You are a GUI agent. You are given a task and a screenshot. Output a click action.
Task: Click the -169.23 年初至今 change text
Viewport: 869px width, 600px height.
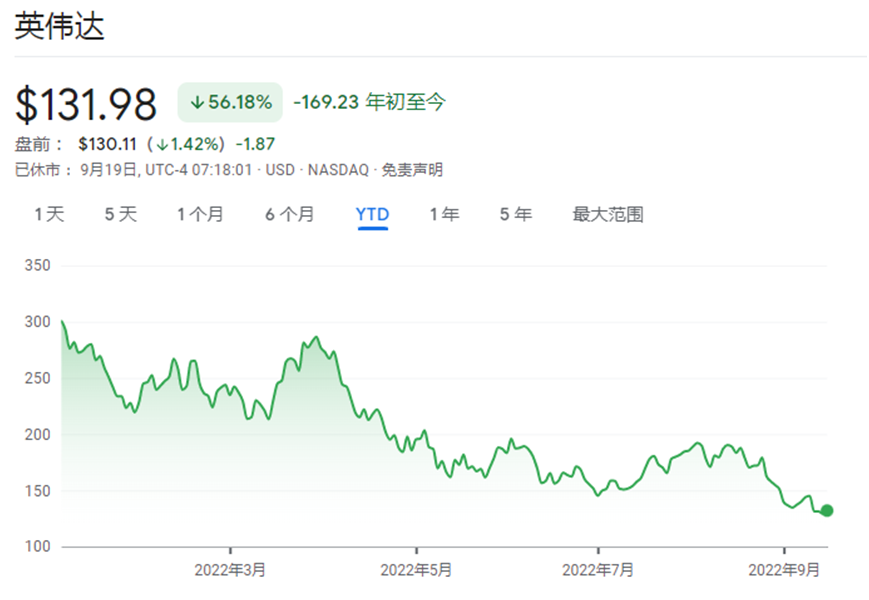tap(369, 102)
